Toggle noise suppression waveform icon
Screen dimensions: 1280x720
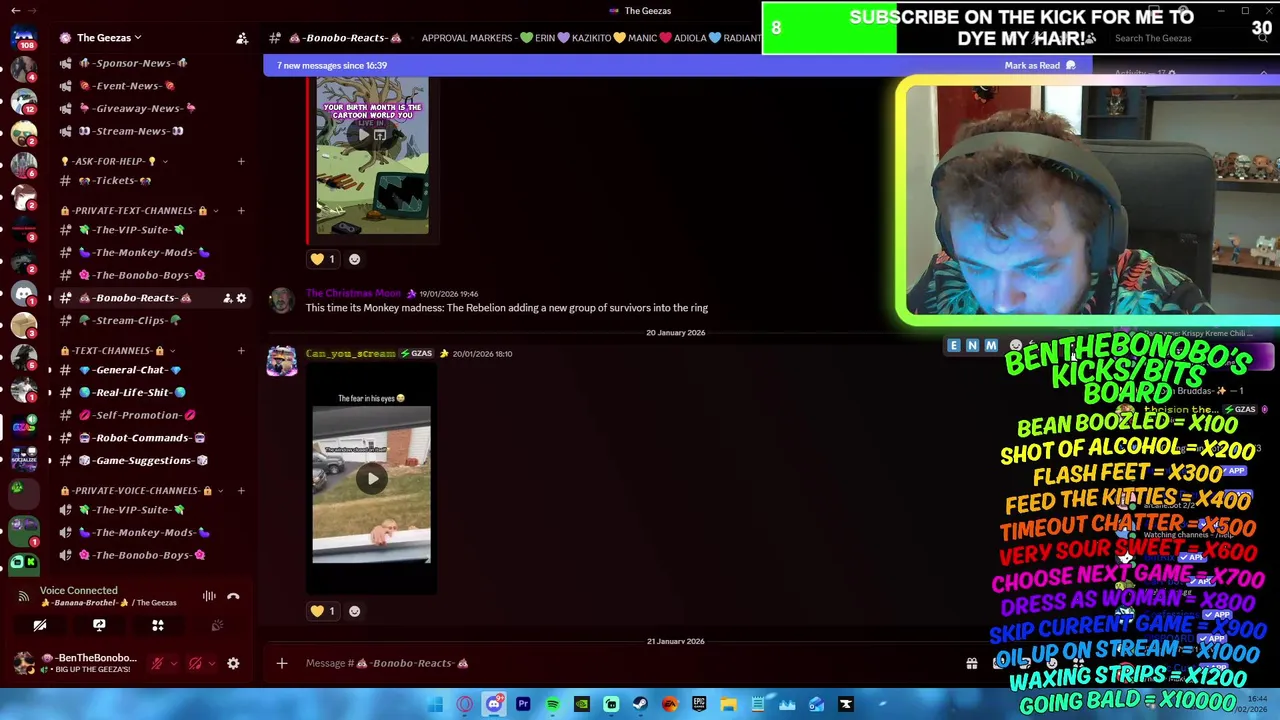coord(209,596)
